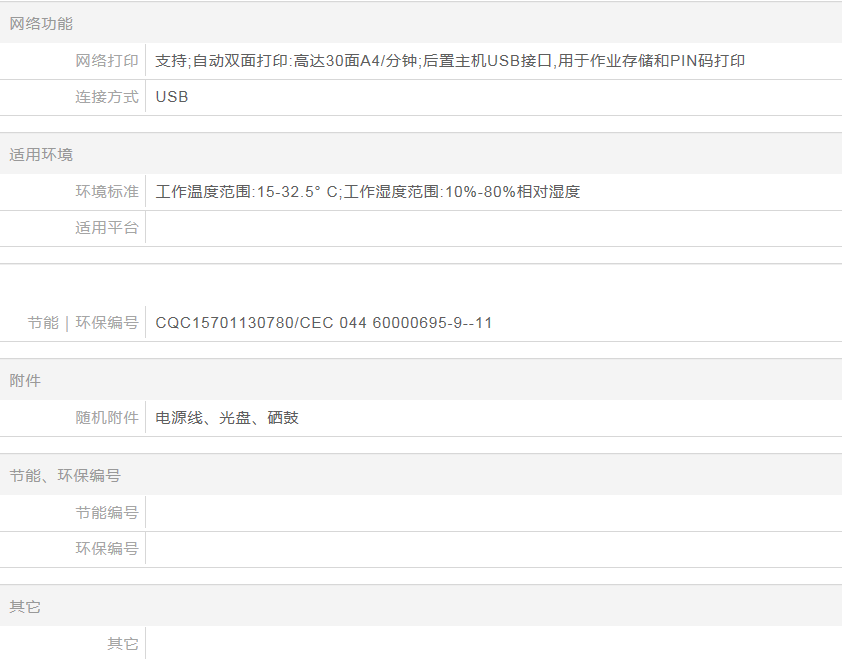The width and height of the screenshot is (842, 662).
Task: Click the empty value cell beside 适用平台
Action: pos(490,228)
